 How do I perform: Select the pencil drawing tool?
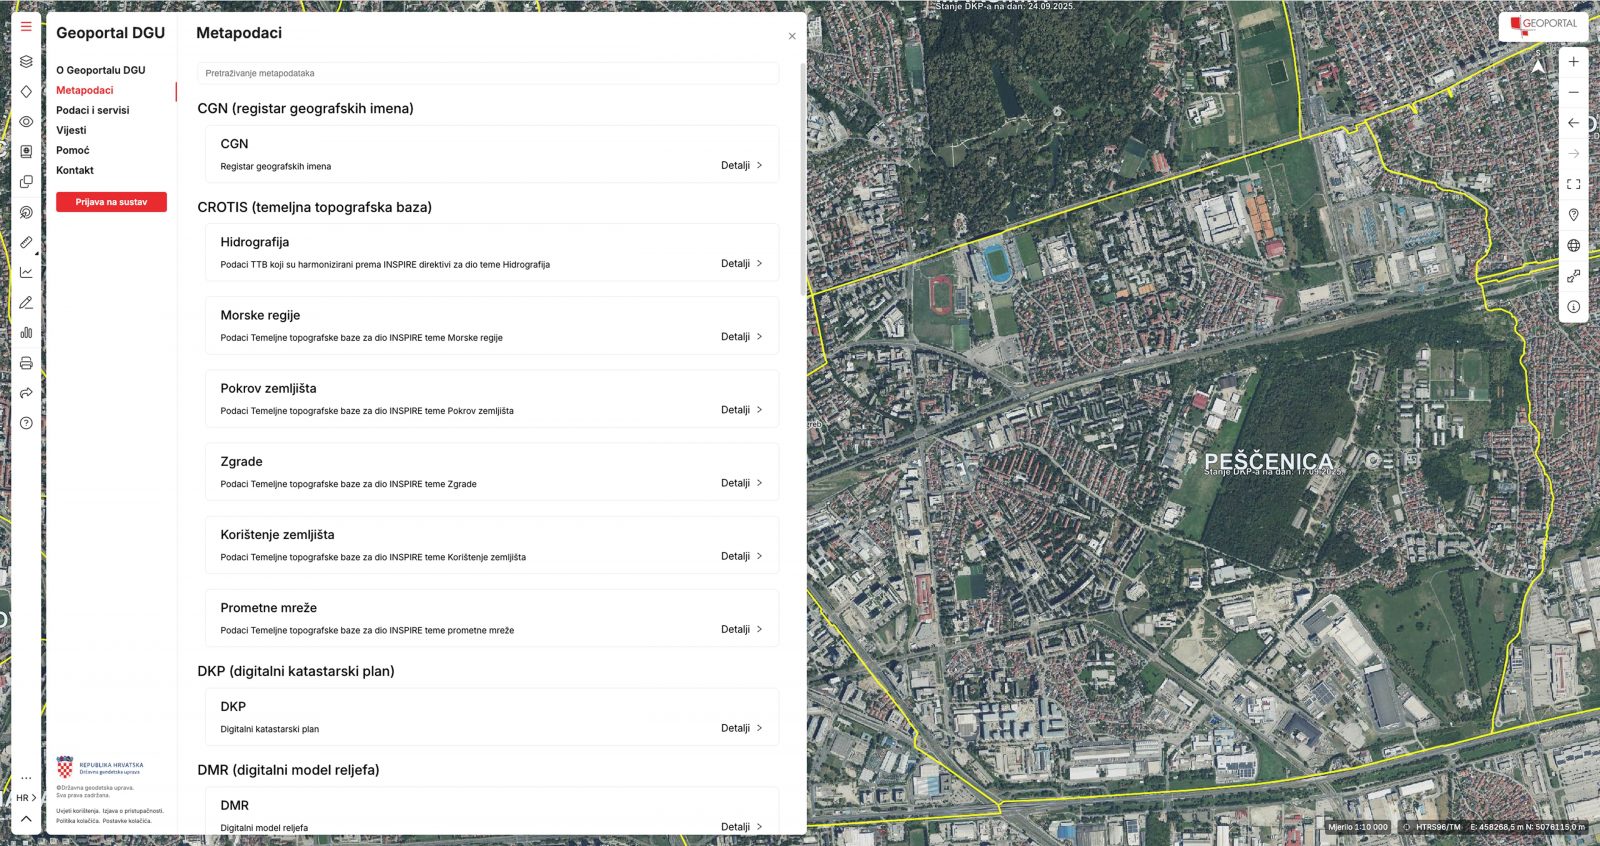point(26,302)
